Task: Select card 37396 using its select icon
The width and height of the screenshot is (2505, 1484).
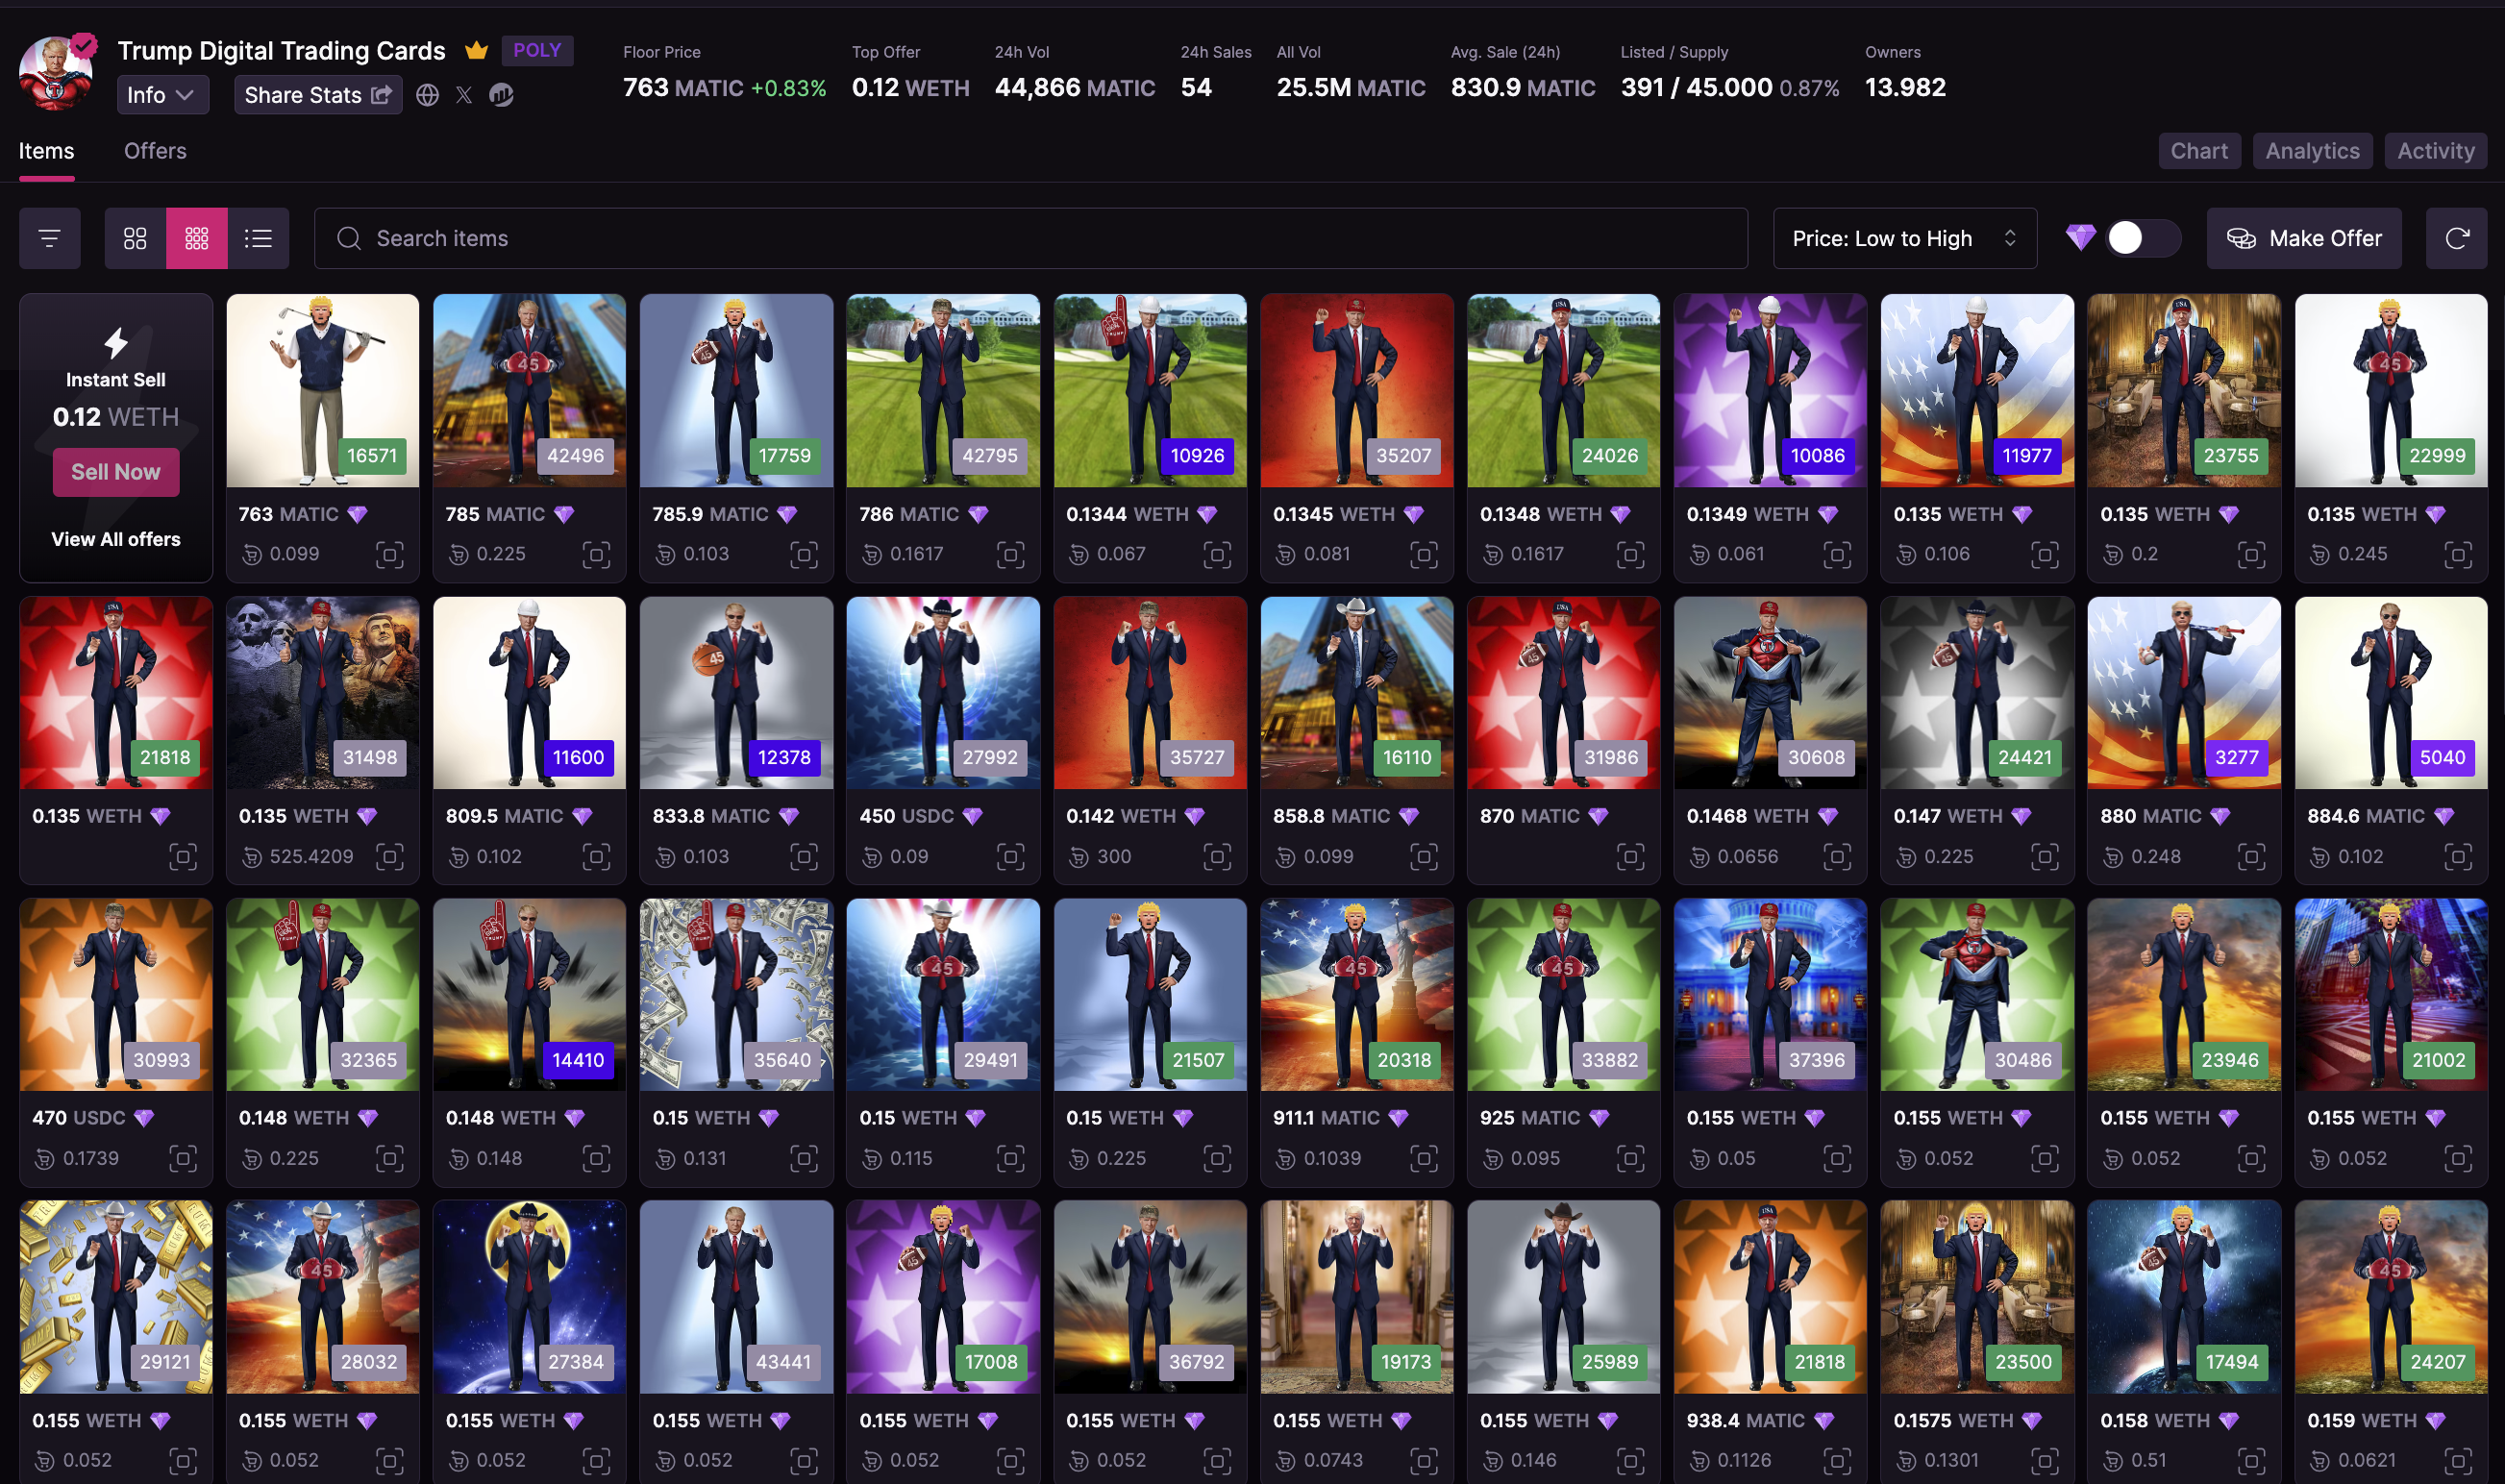Action: tap(1838, 1159)
